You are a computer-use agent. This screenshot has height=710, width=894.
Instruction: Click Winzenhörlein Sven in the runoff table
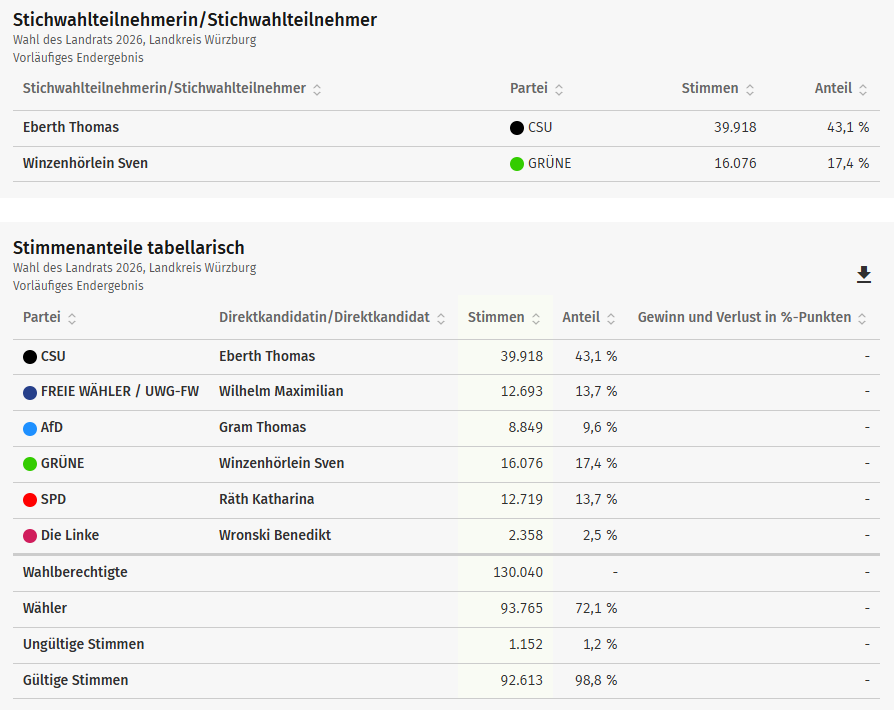(x=85, y=163)
